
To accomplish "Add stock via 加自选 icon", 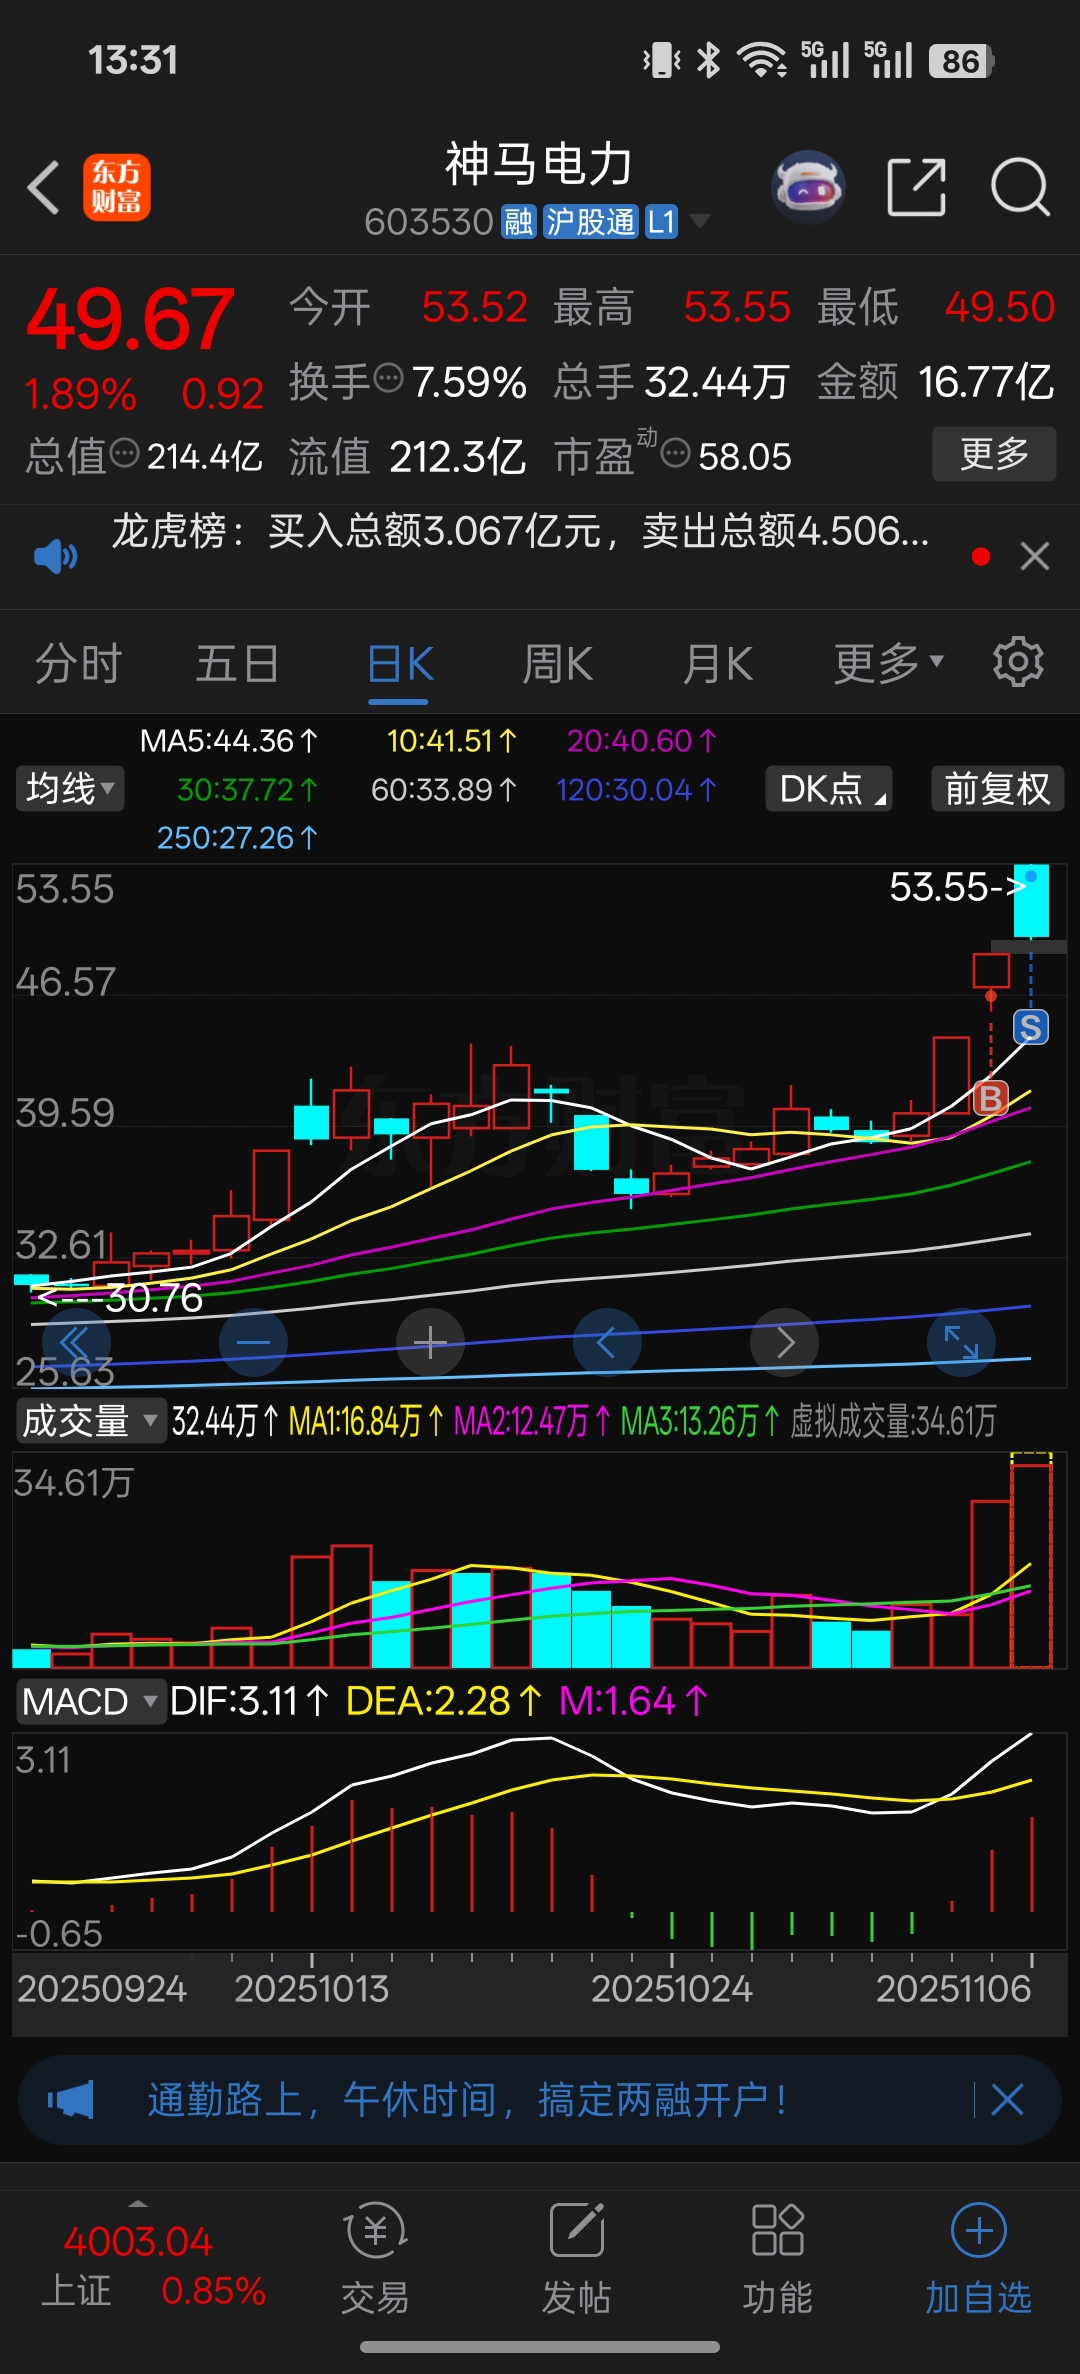I will coord(978,2260).
